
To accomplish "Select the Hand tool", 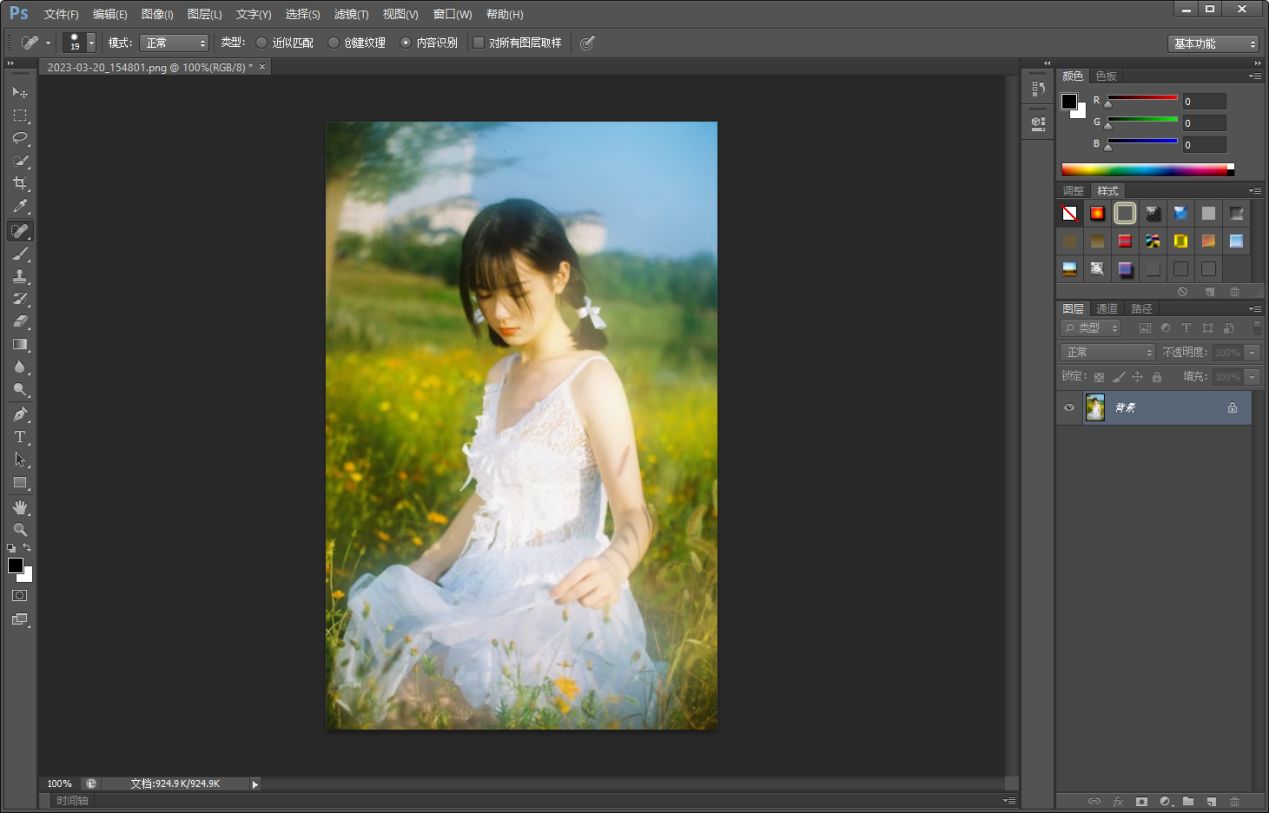I will [19, 507].
